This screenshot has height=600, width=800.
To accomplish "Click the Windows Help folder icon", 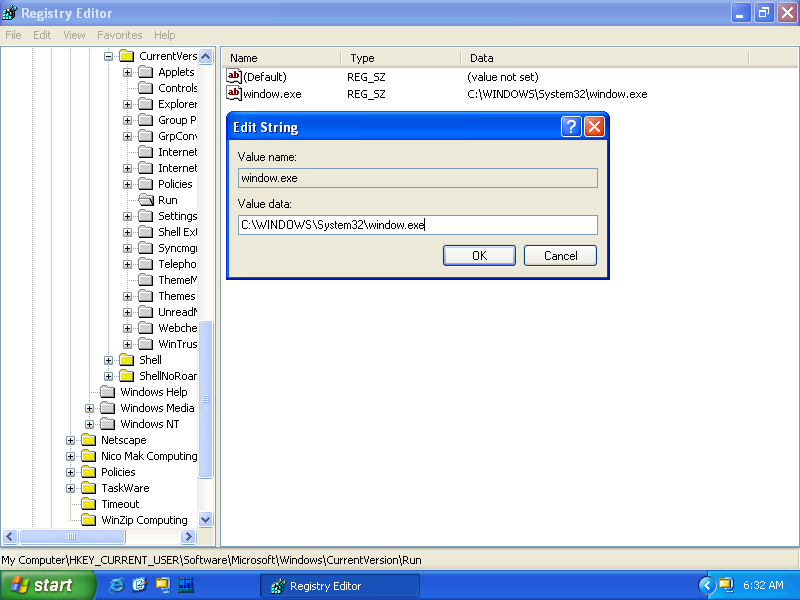I will point(108,392).
